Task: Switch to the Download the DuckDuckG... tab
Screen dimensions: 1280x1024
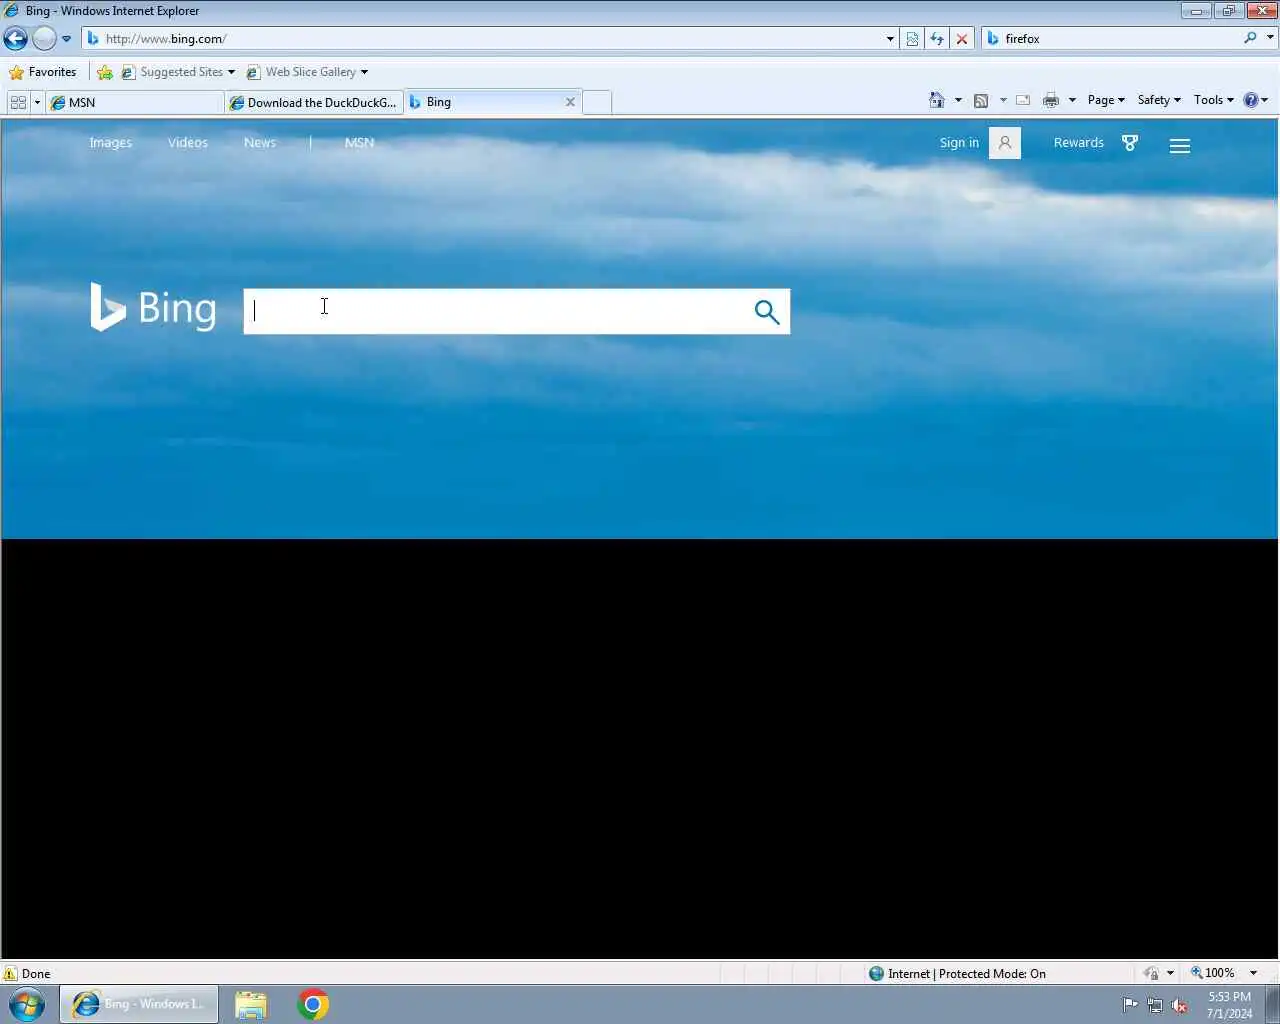Action: coord(314,102)
